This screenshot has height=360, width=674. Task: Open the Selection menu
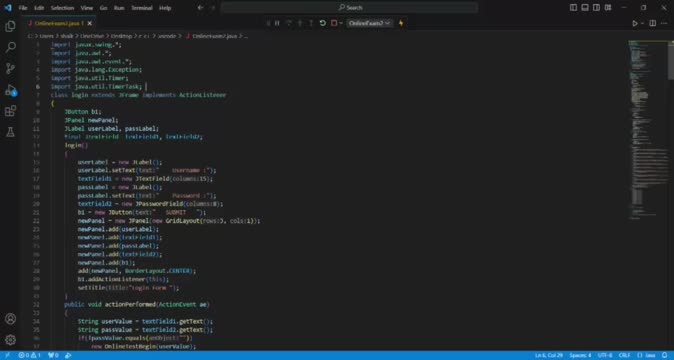62,8
